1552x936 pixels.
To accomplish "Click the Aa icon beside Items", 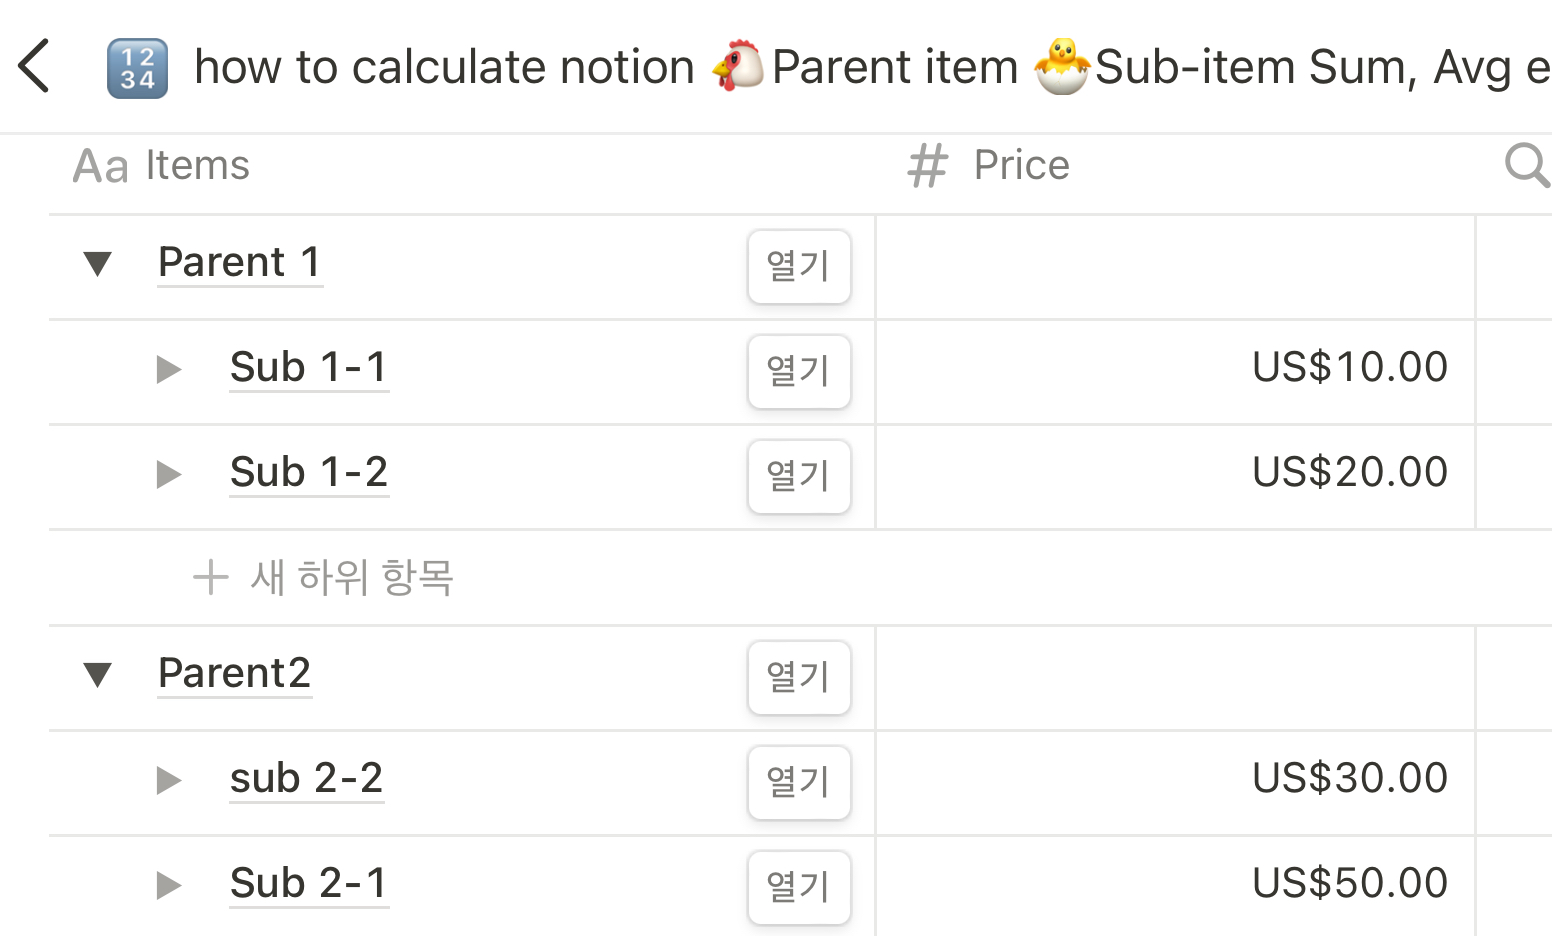I will click(100, 166).
